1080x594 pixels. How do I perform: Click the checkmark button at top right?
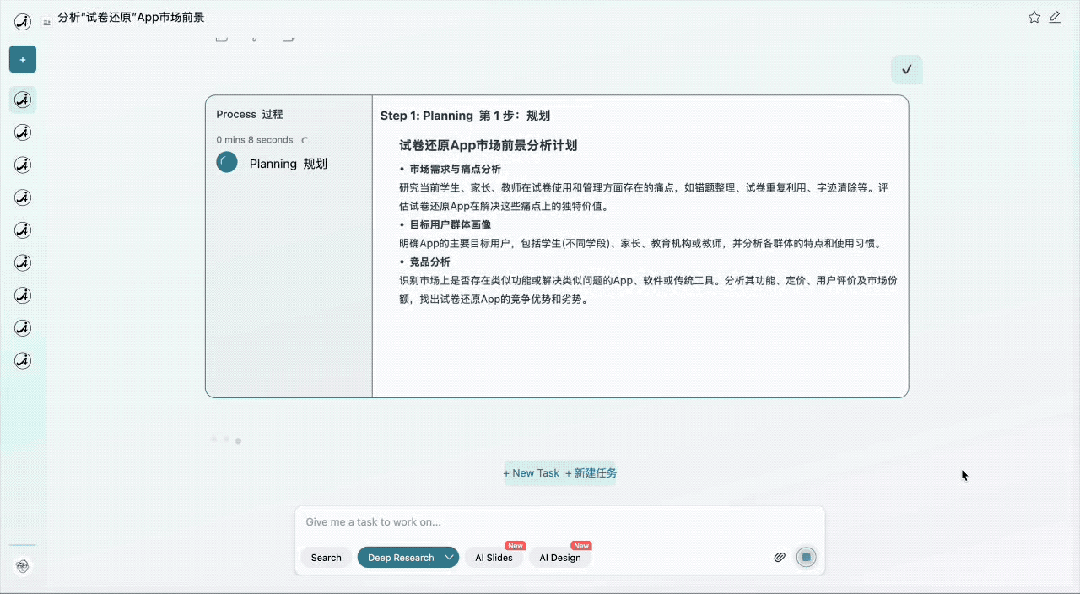click(x=906, y=69)
